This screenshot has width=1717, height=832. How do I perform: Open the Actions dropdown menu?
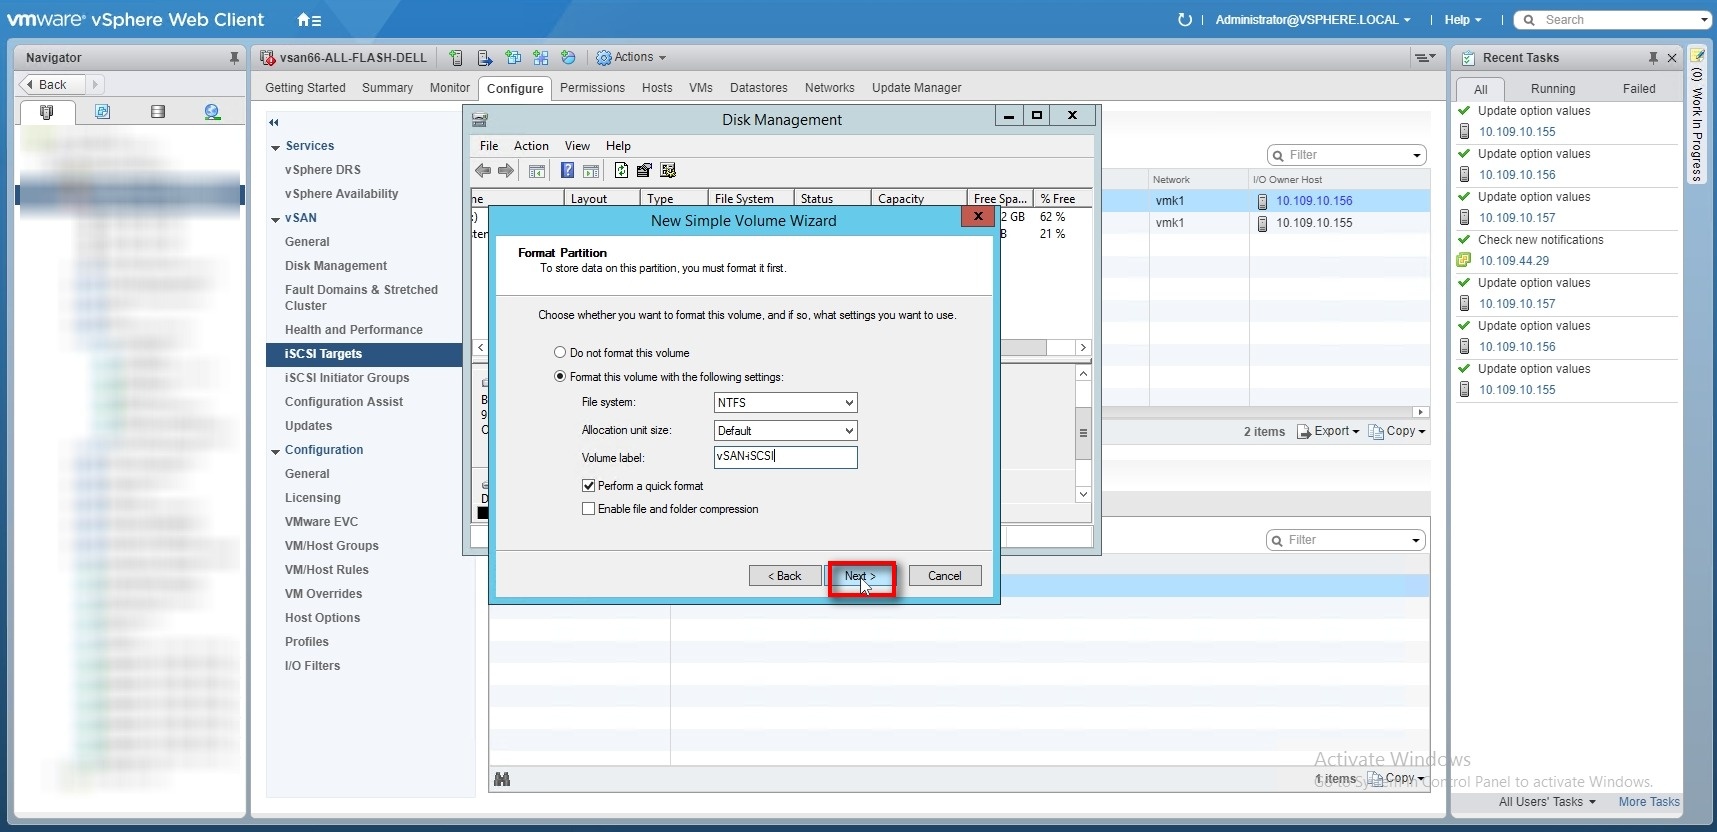tap(632, 58)
